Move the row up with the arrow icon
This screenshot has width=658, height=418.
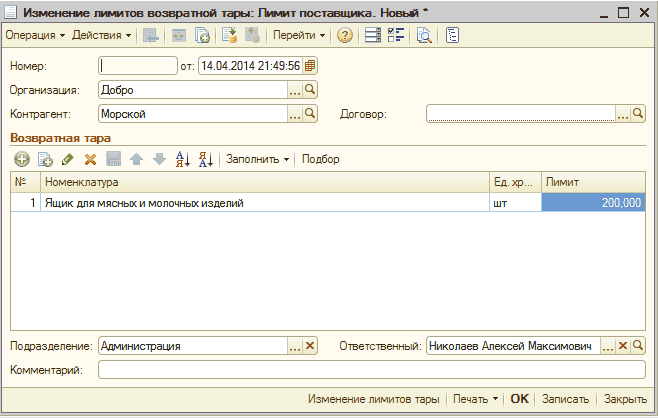136,159
